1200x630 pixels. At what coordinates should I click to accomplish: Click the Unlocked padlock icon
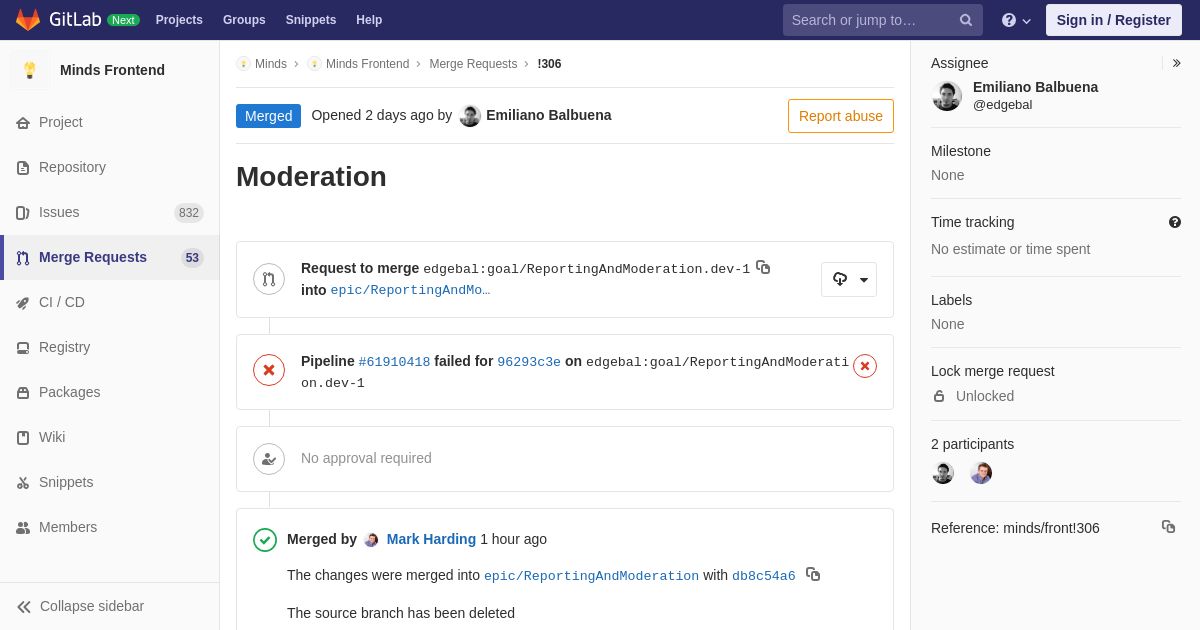(x=939, y=396)
